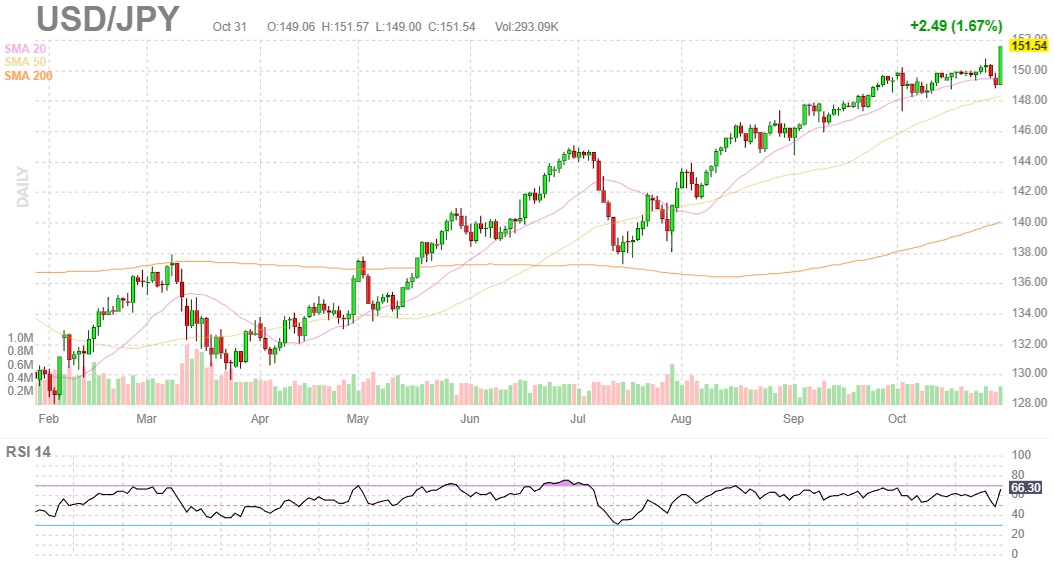Select the Oct month axis label
The height and width of the screenshot is (564, 1054).
[x=897, y=419]
